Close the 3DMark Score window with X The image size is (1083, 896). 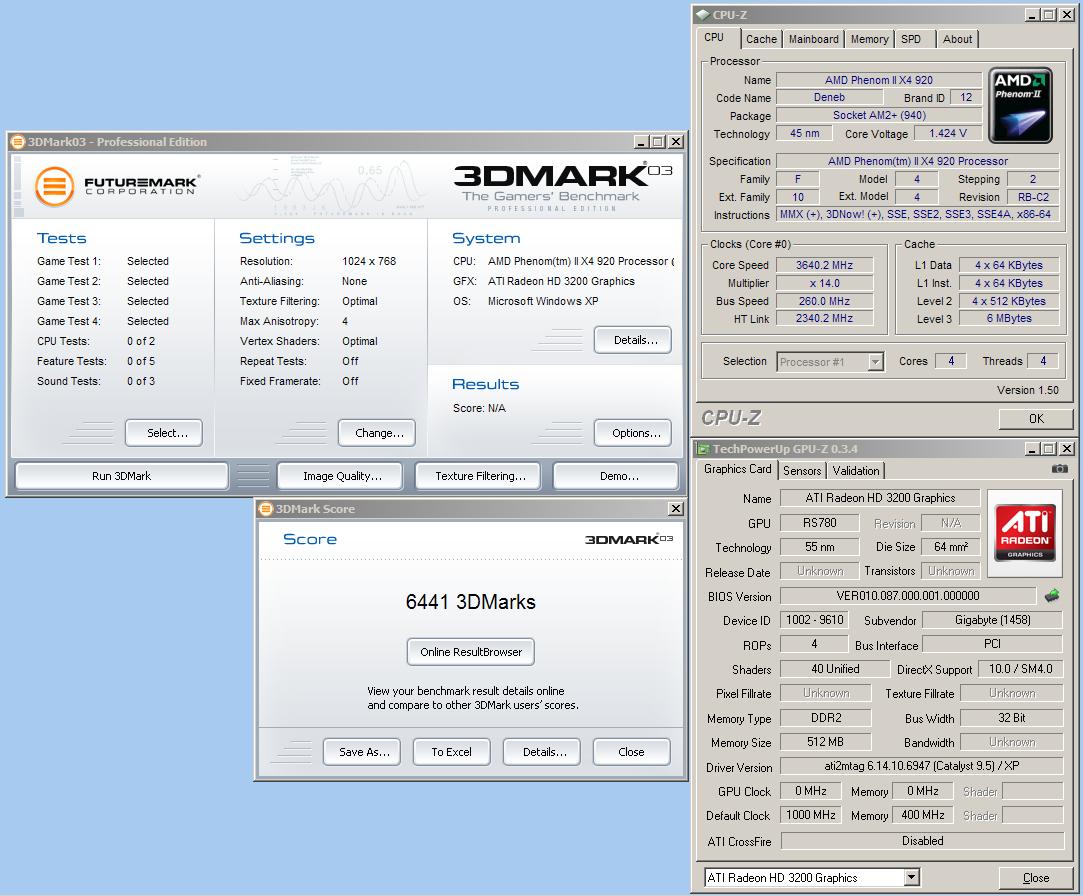[x=676, y=509]
